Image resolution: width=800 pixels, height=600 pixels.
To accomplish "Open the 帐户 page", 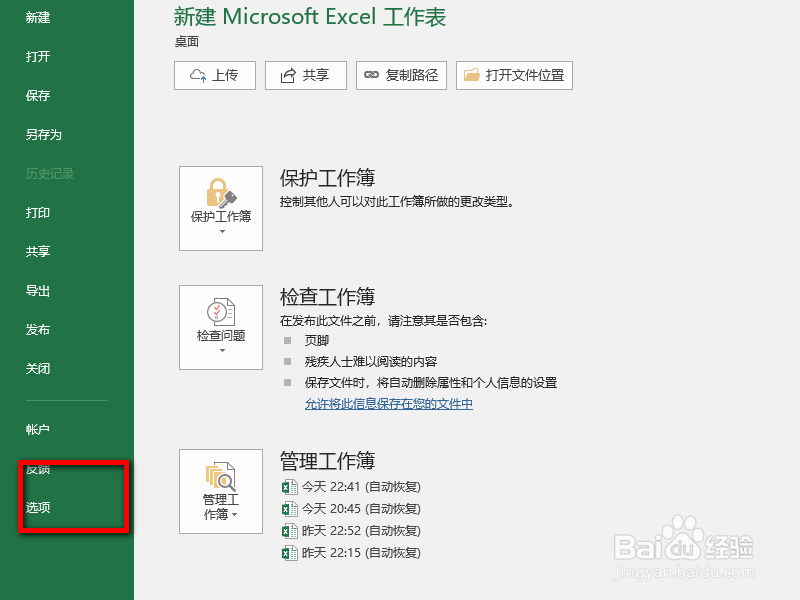I will 38,430.
